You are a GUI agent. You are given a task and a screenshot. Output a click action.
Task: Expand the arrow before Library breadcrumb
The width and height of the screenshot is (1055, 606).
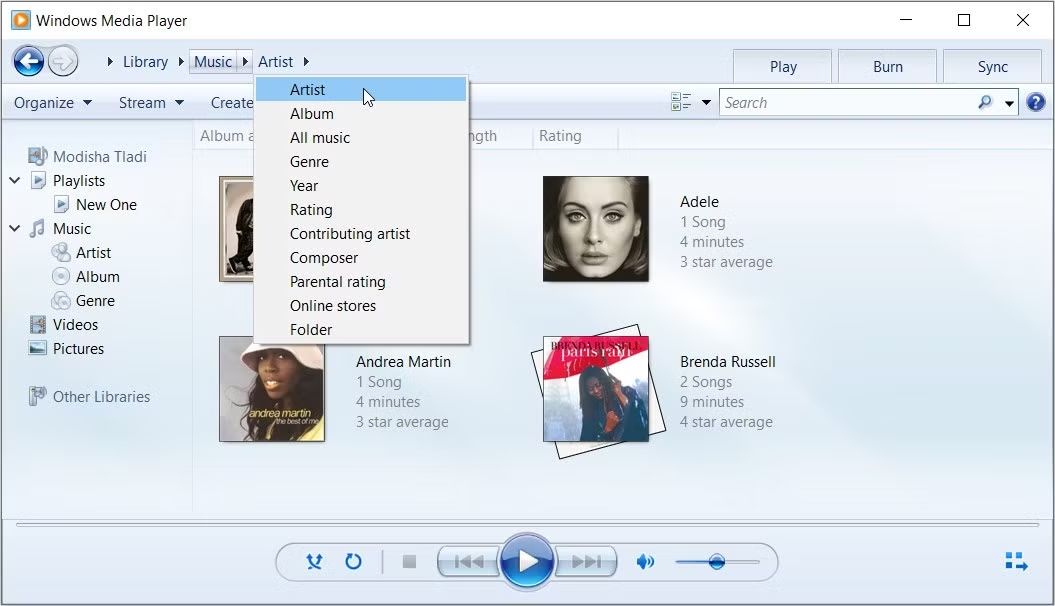(110, 62)
